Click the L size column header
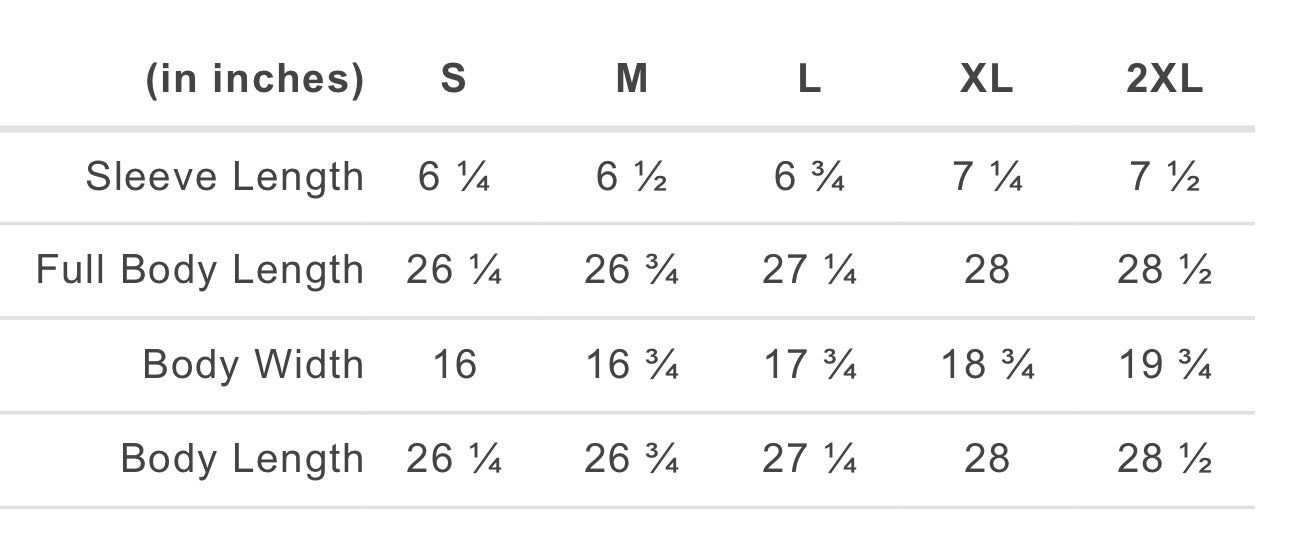 [x=809, y=79]
